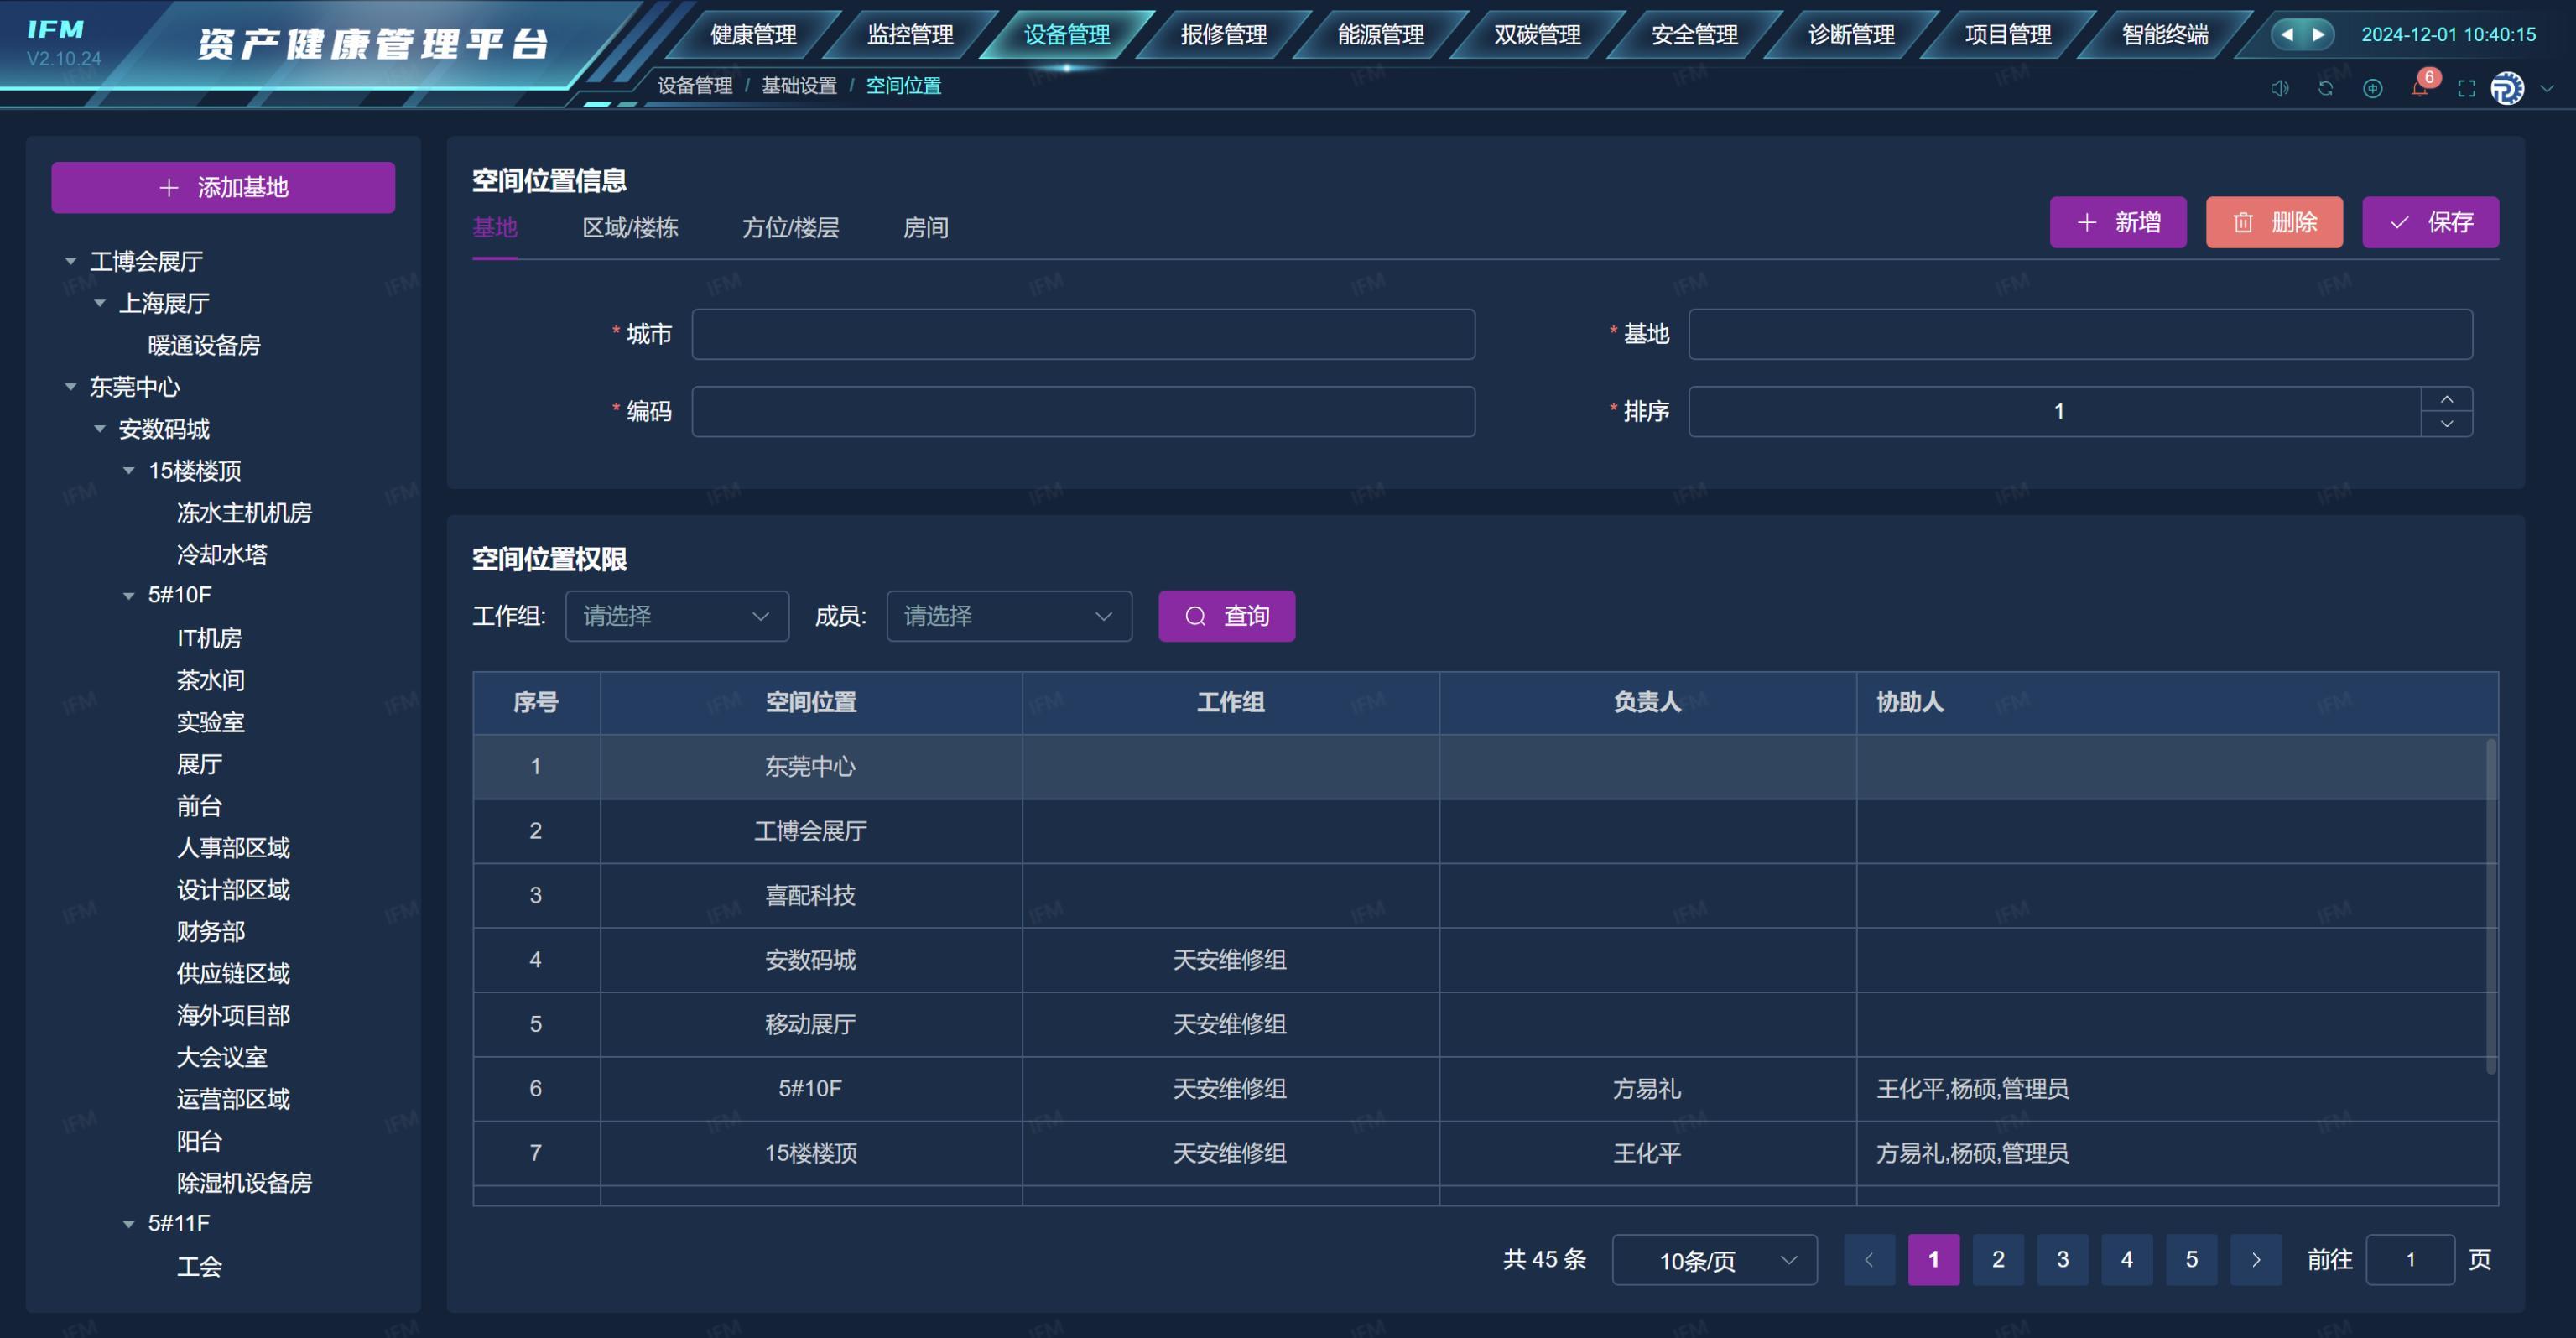The image size is (2576, 1338).
Task: Go to page 3 in pagination
Action: [2062, 1260]
